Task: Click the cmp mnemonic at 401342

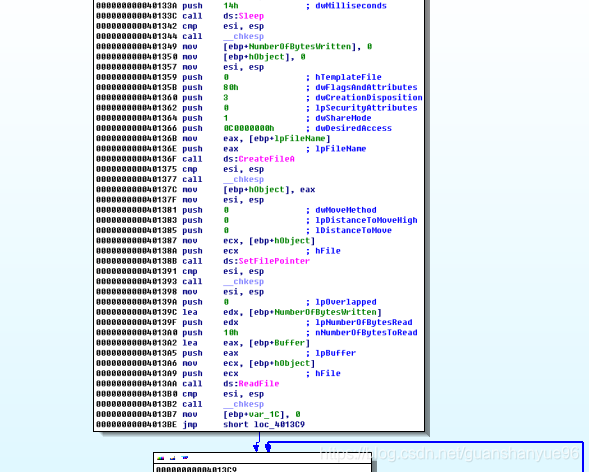Action: [x=190, y=26]
